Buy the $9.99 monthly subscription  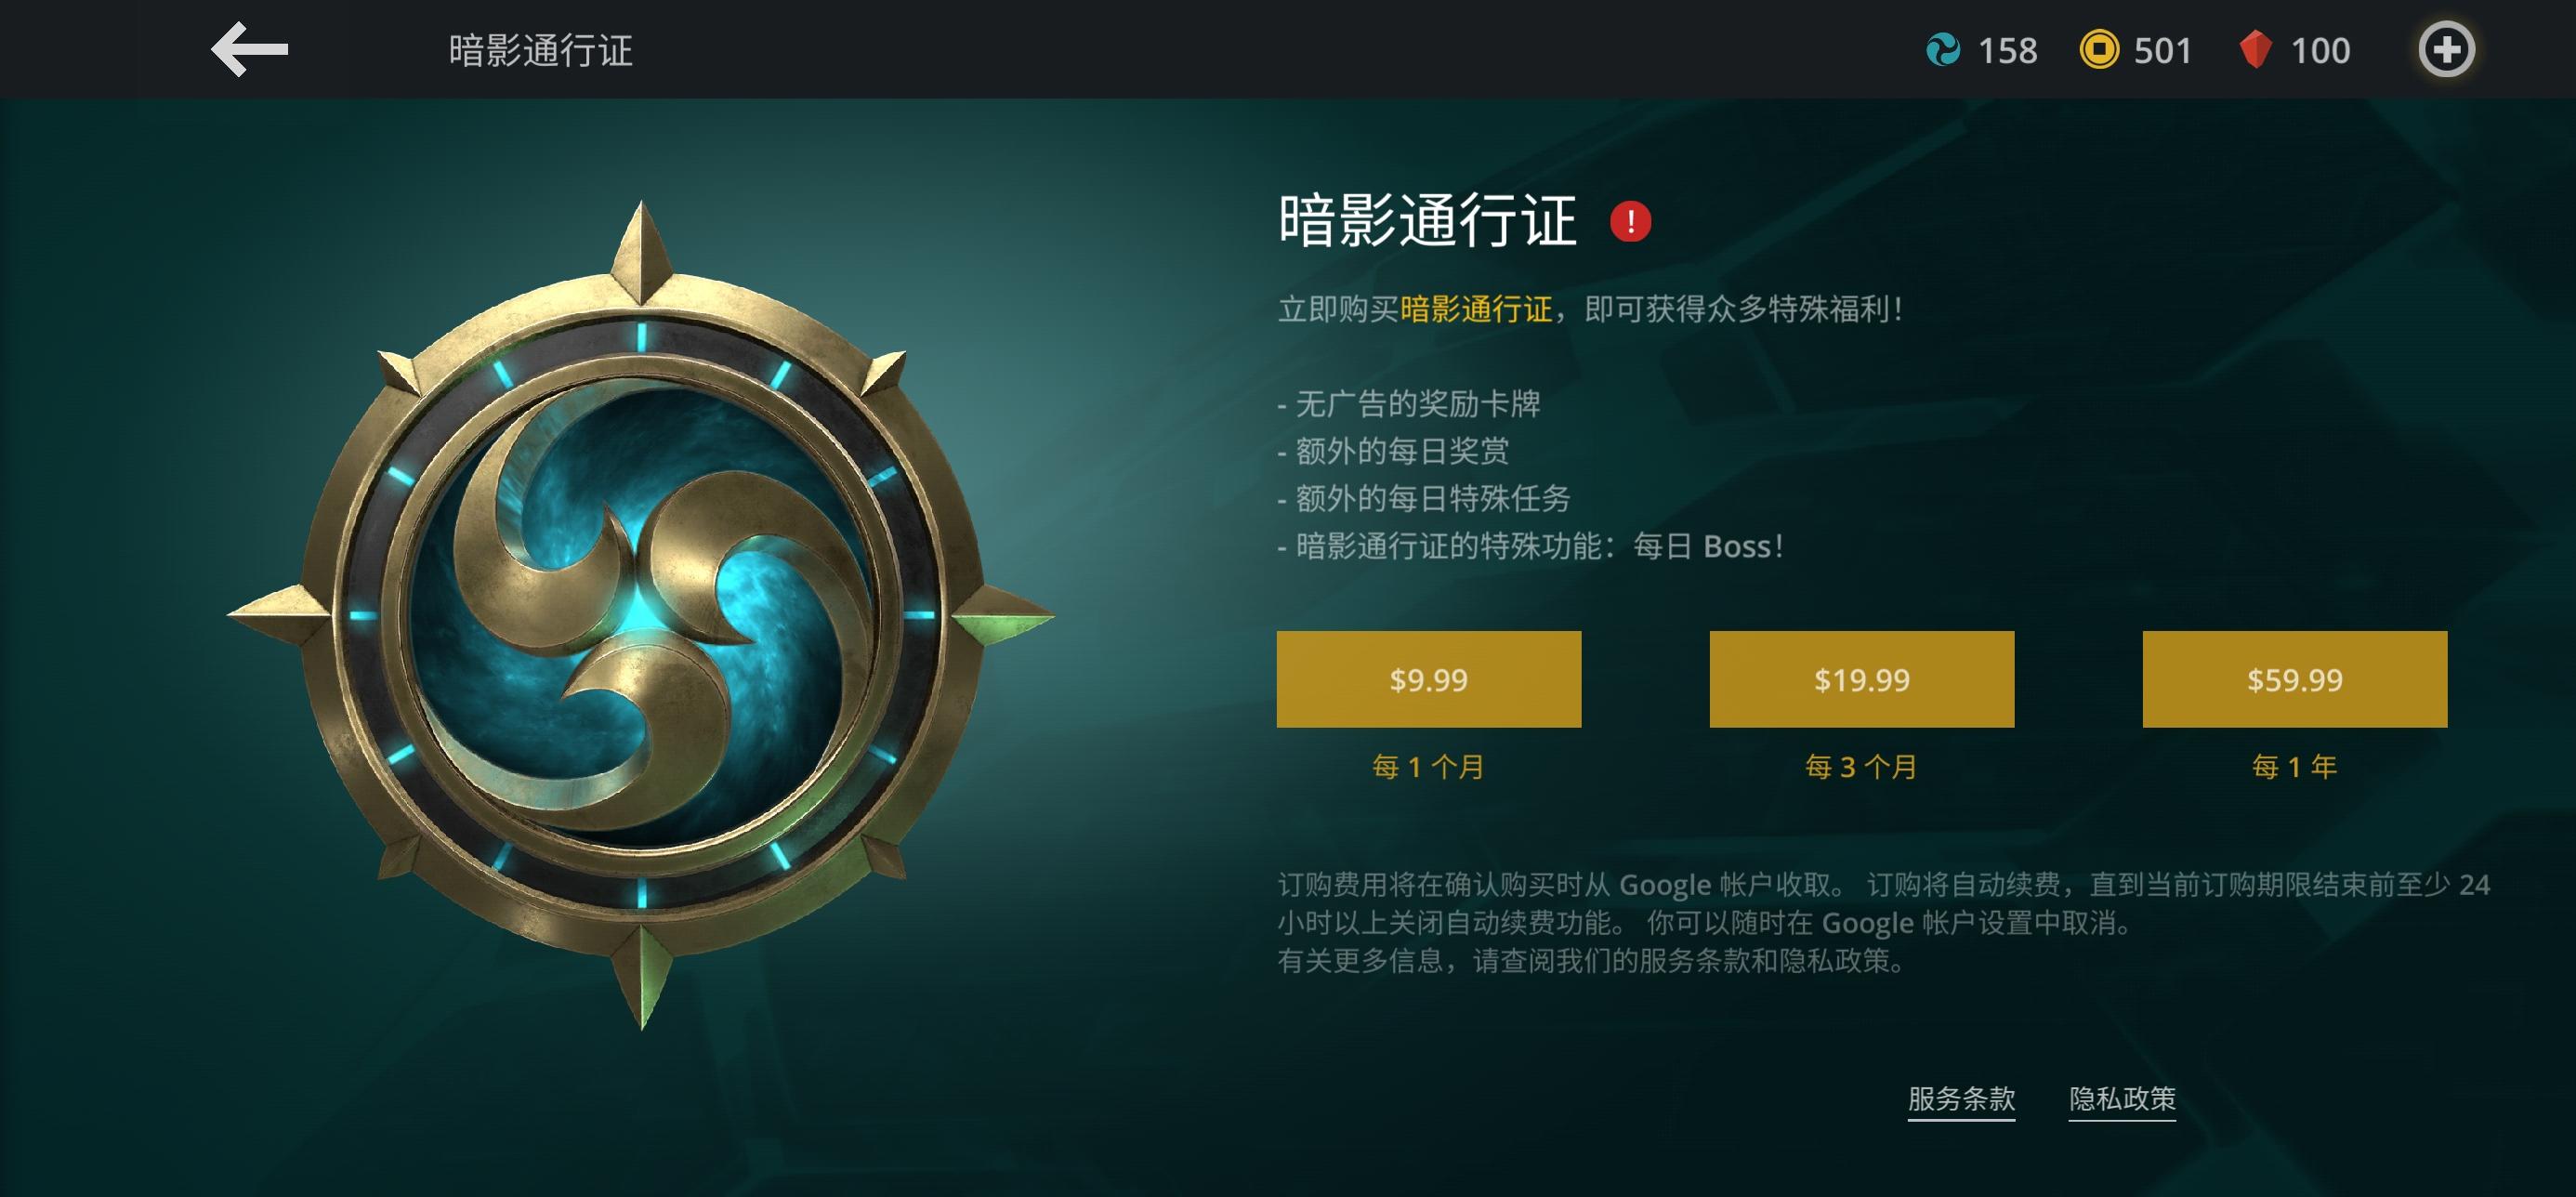point(1428,679)
